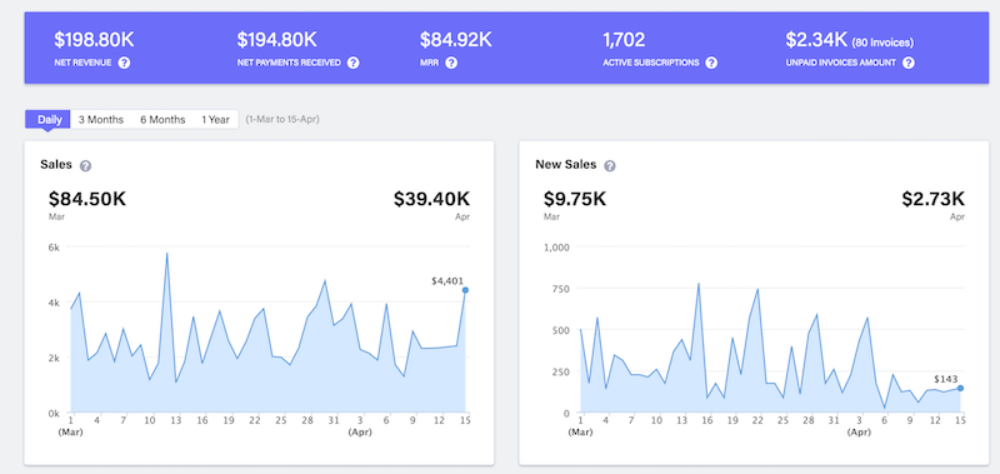Click the Sales chart peak near March 12
This screenshot has height=474, width=1000.
pyautogui.click(x=167, y=253)
